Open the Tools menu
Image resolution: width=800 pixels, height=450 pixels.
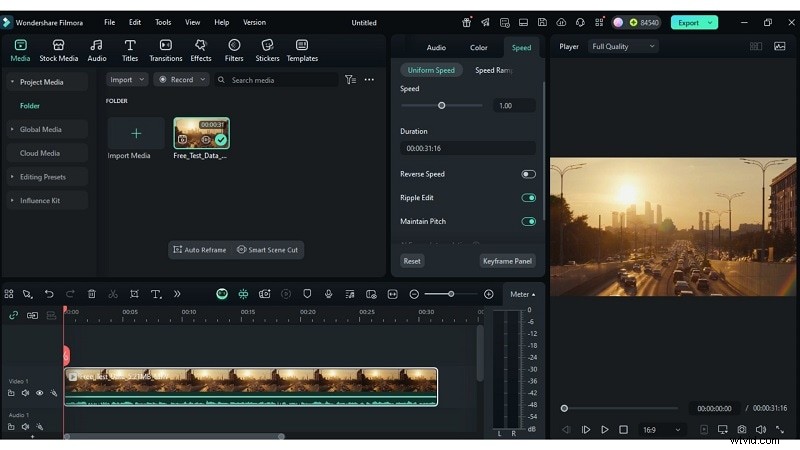tap(163, 22)
